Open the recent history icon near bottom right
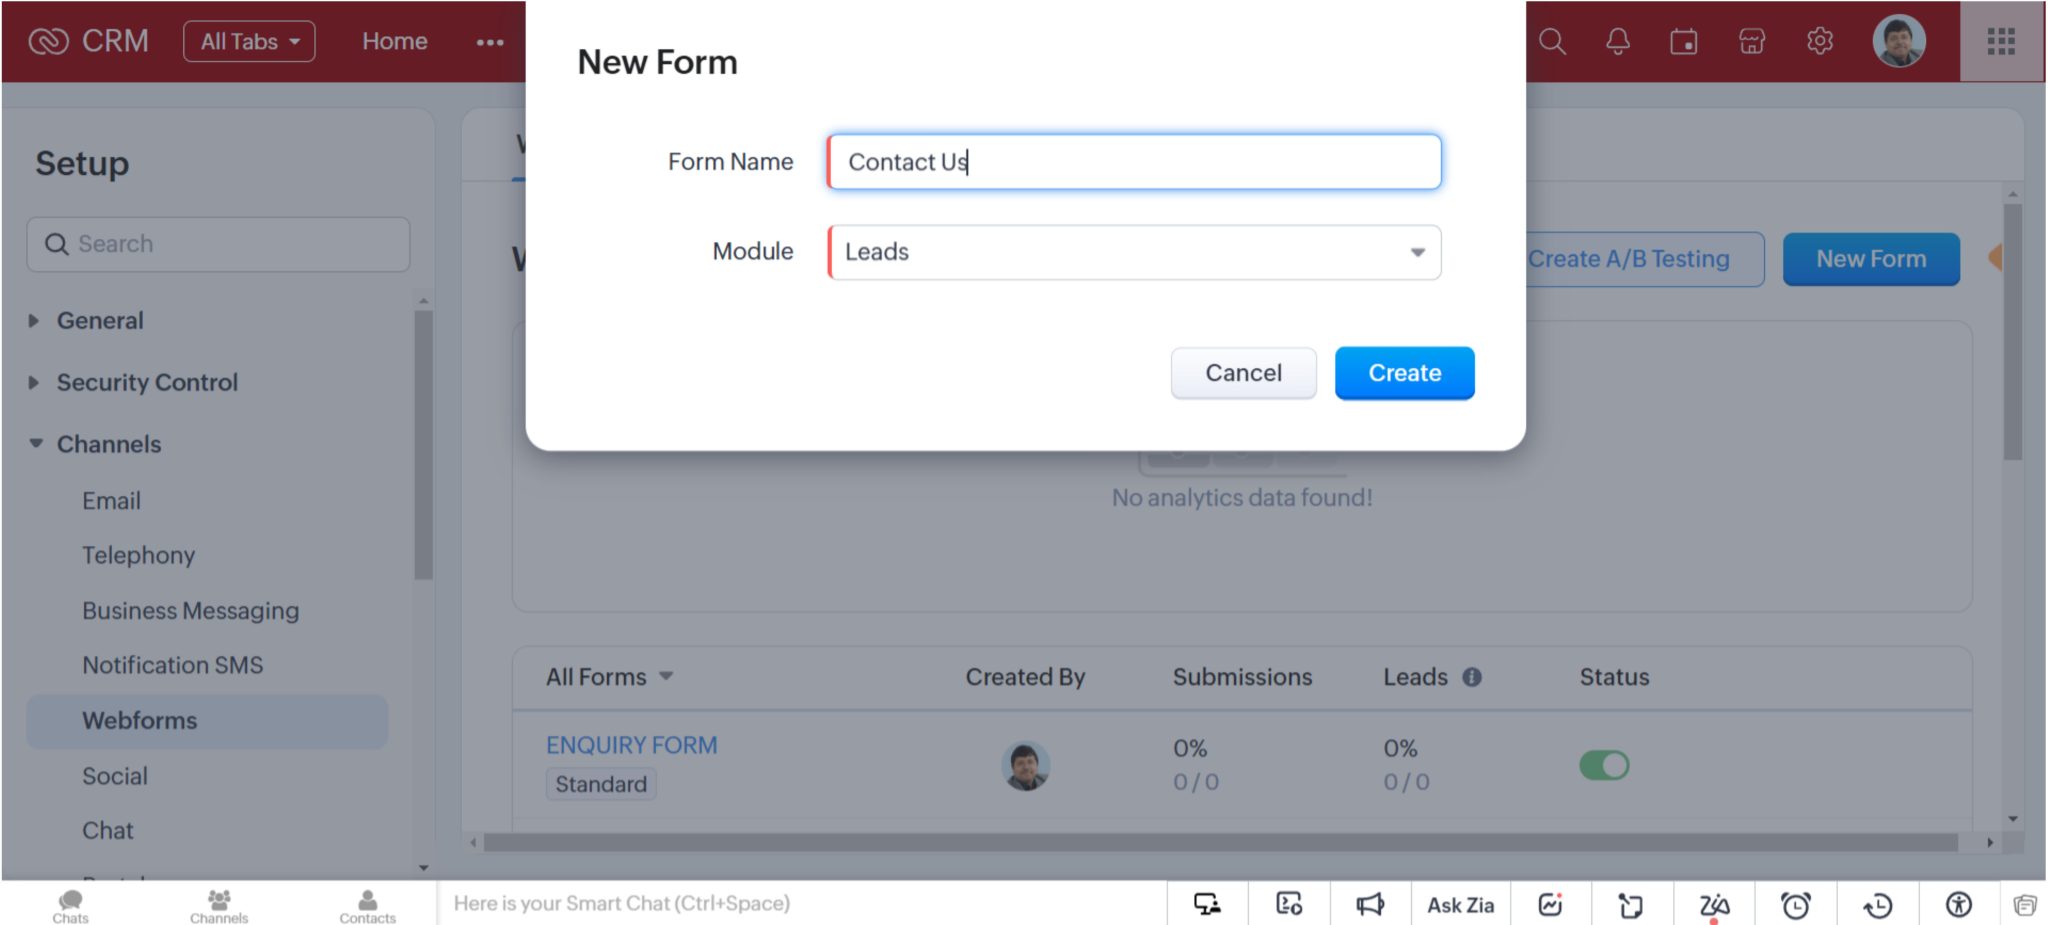The image size is (2048, 925). (1877, 904)
